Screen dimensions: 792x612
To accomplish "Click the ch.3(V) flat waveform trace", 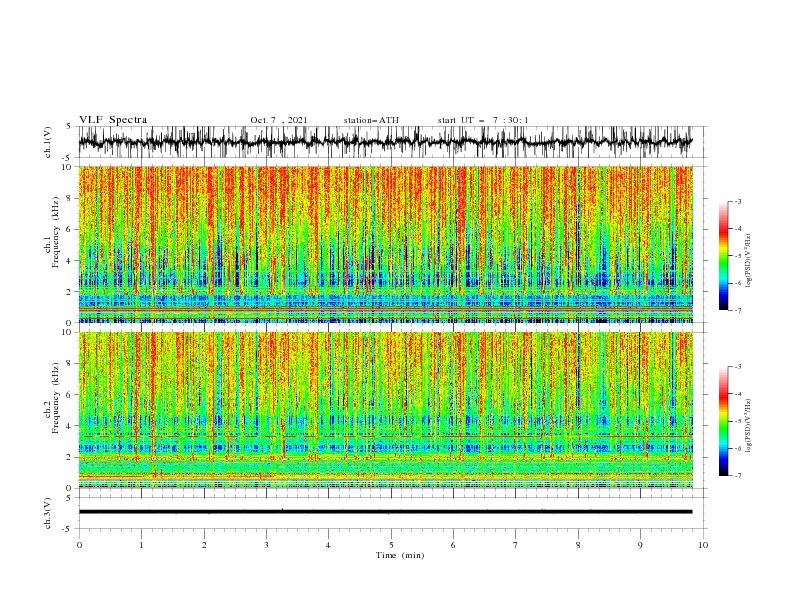I will tap(386, 512).
